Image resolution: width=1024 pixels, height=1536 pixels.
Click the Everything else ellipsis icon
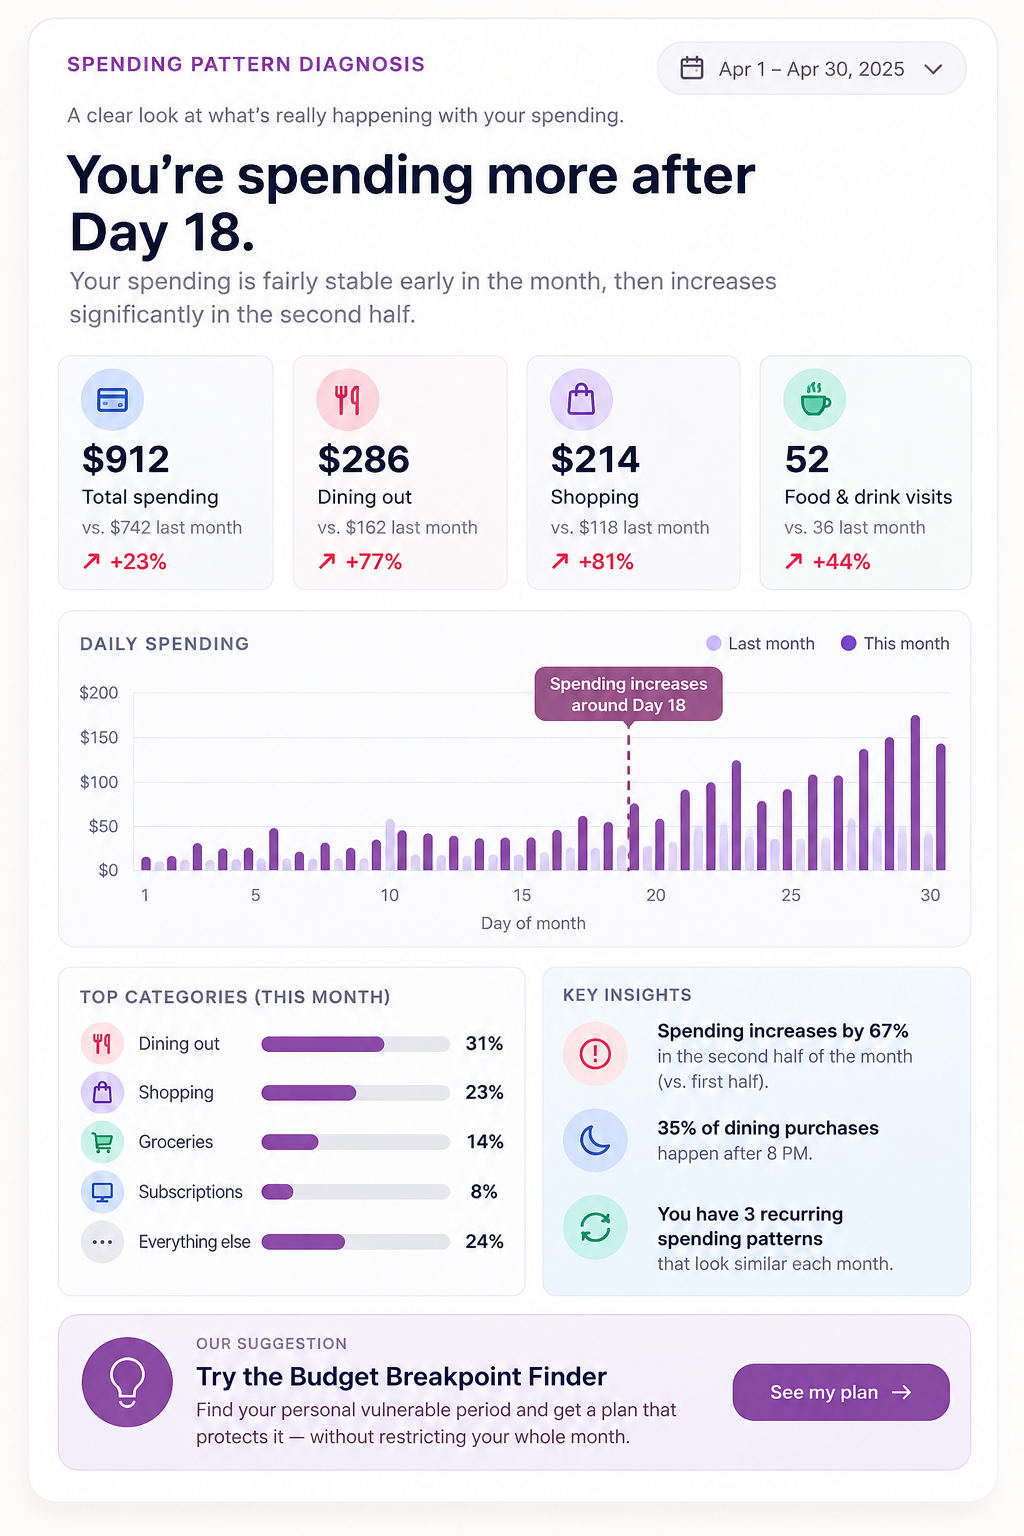pos(102,1242)
